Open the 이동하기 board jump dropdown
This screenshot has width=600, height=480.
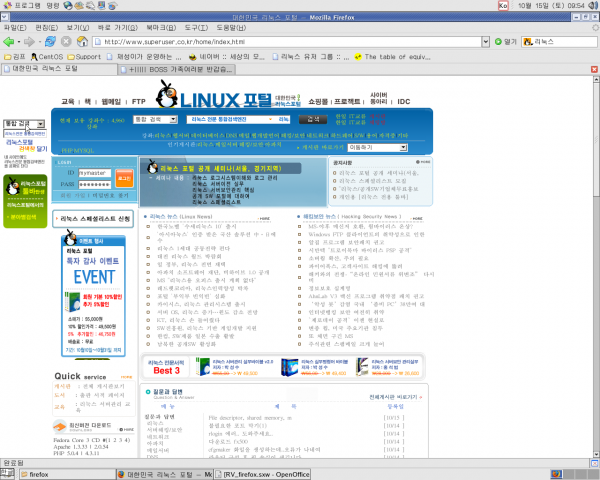click(x=377, y=147)
